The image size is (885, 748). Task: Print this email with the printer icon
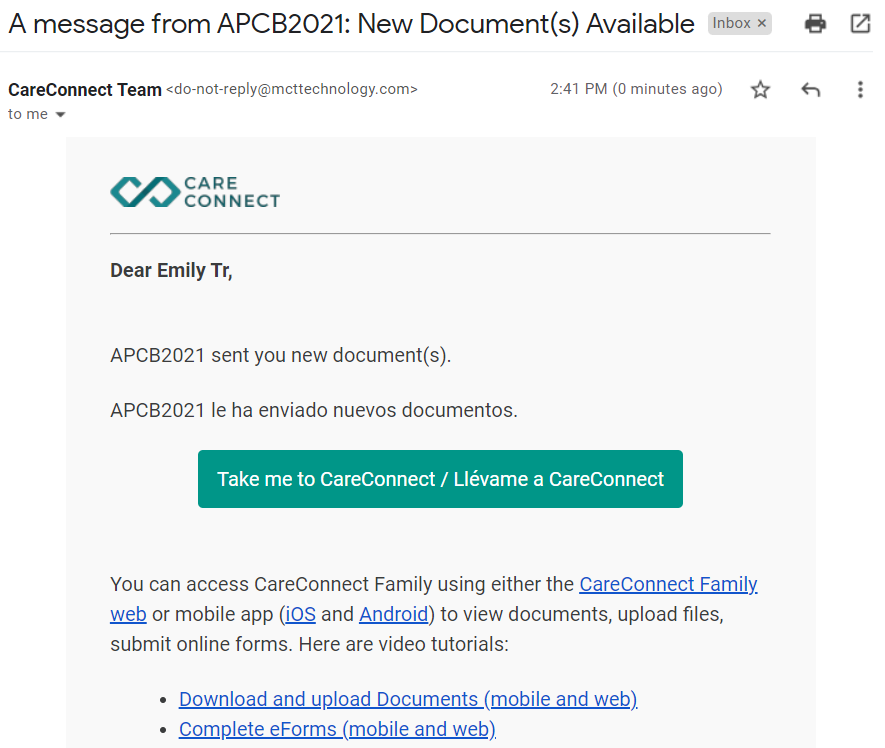pos(815,24)
